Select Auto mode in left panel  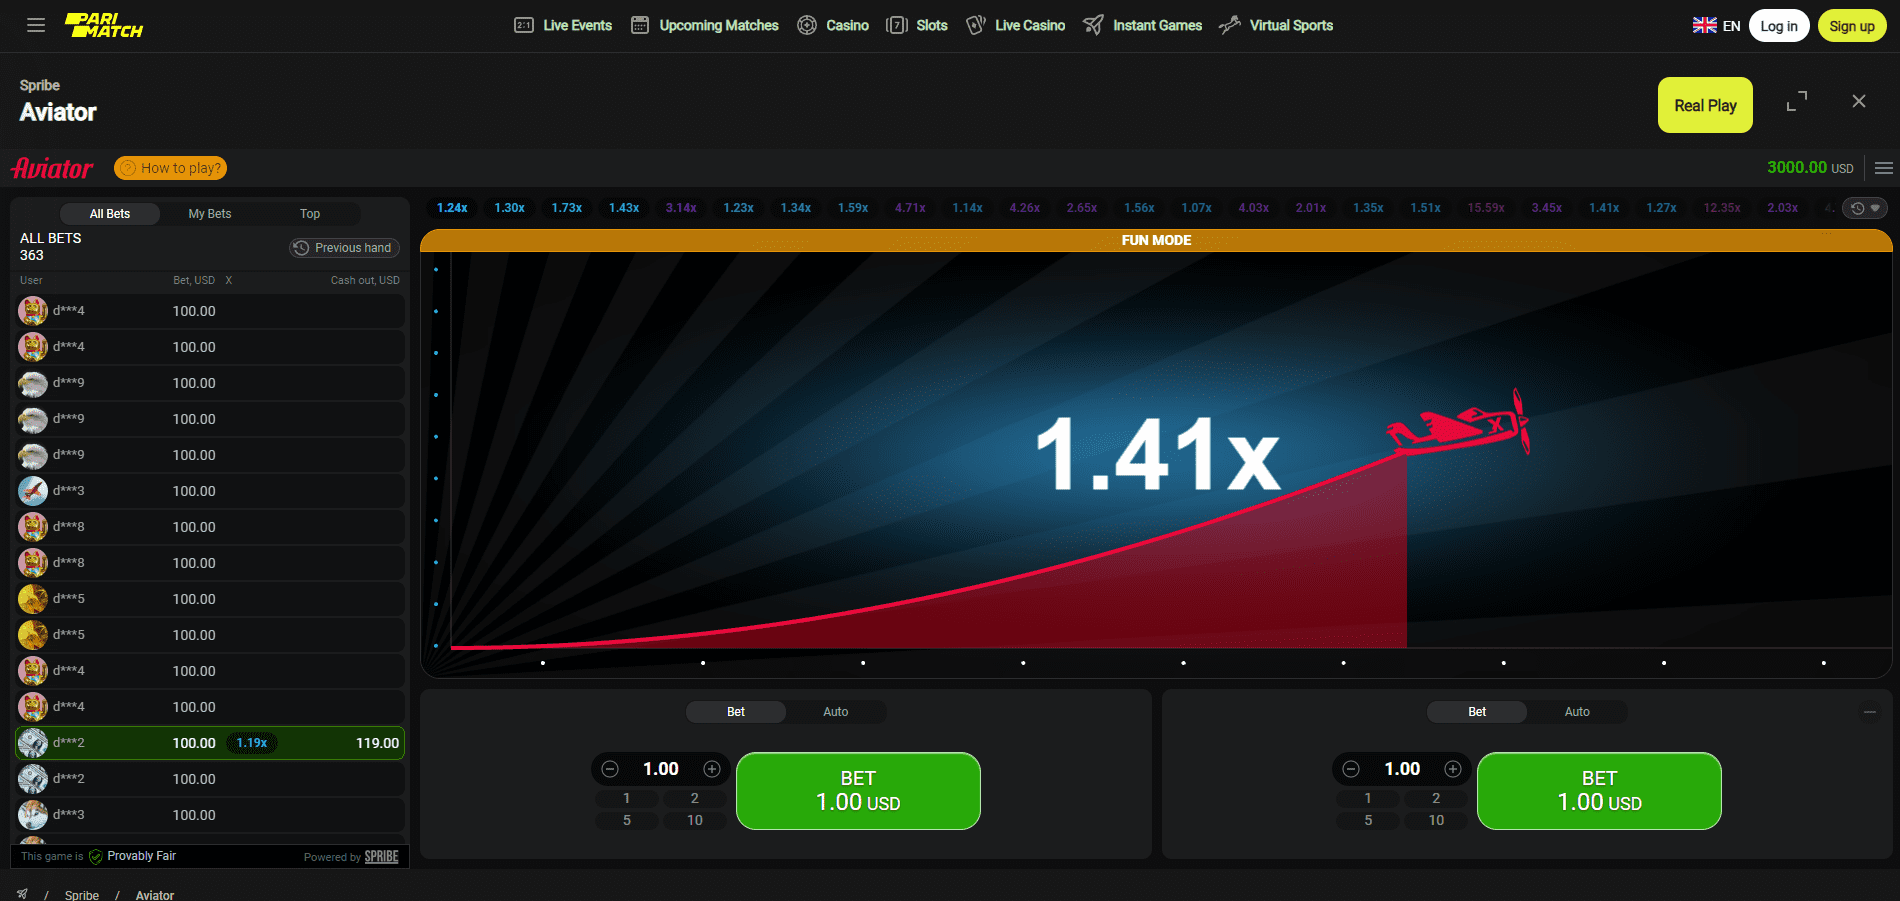836,712
